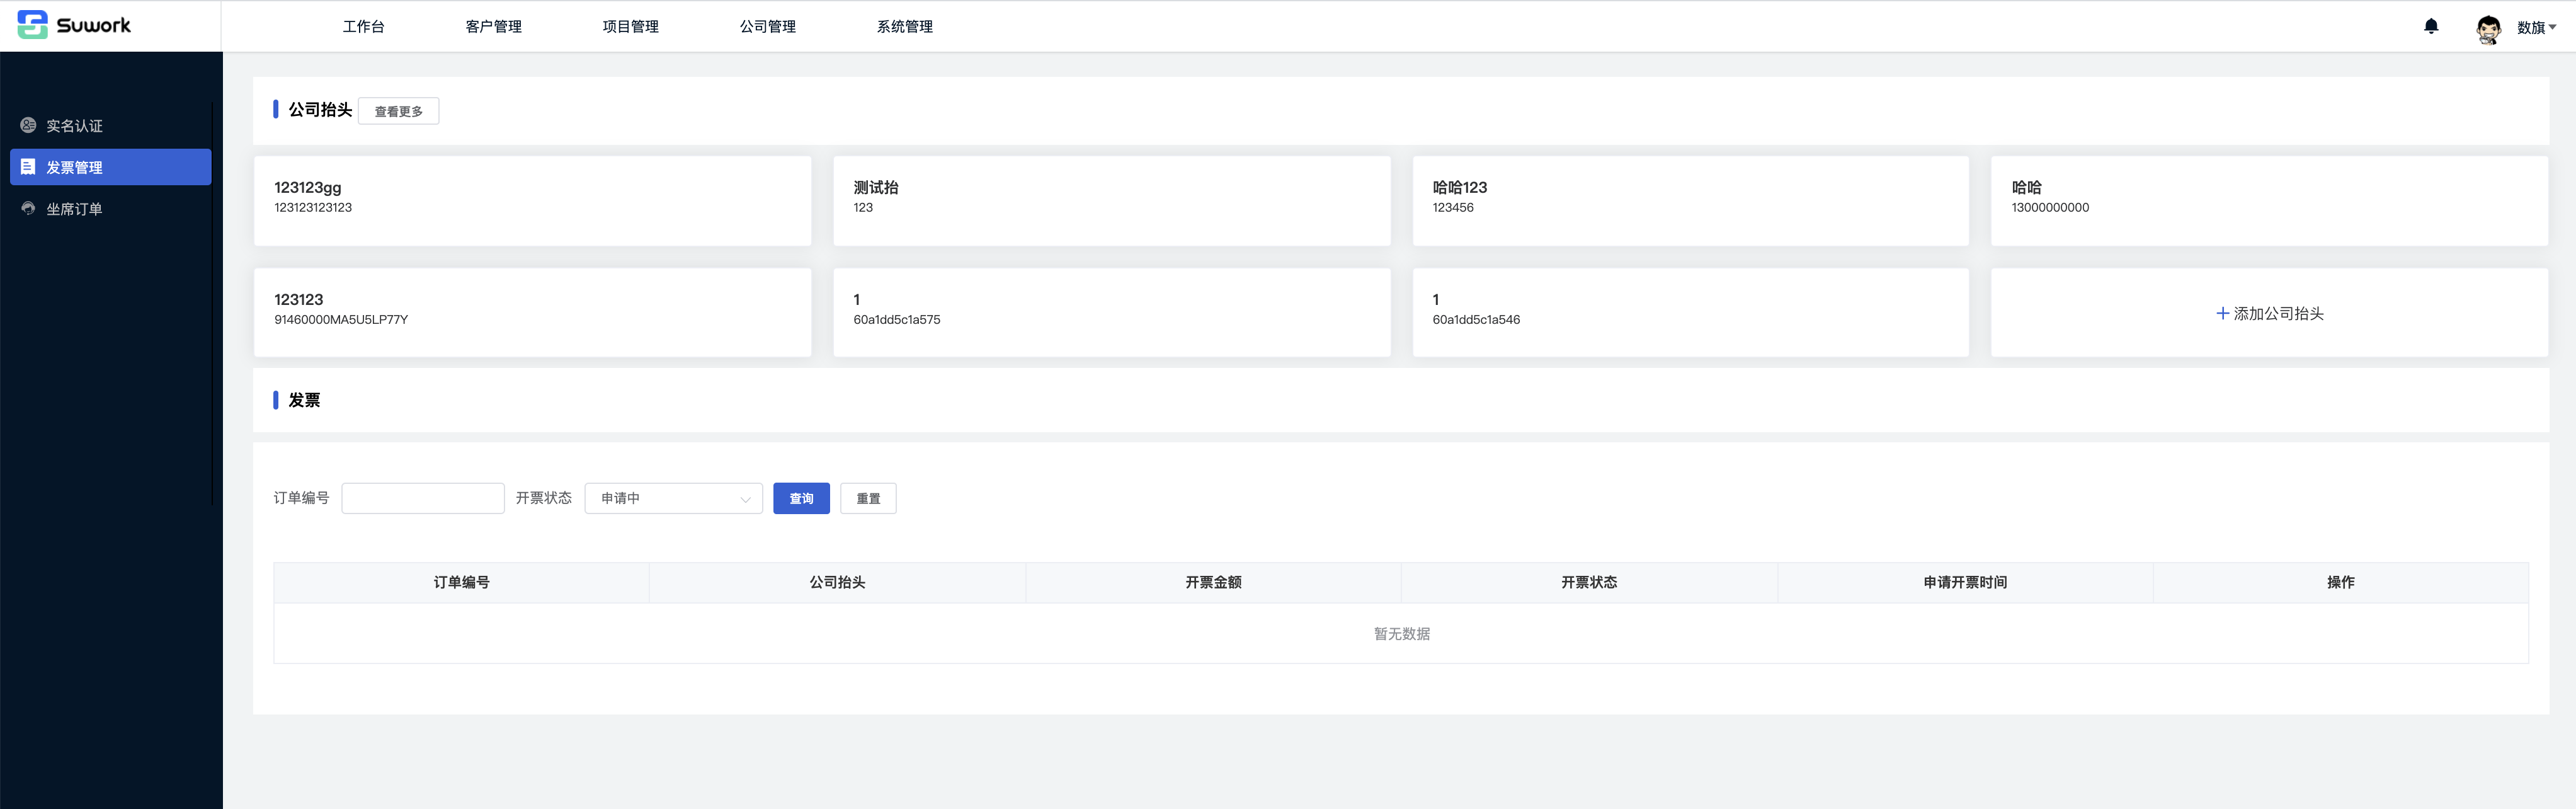The width and height of the screenshot is (2576, 809).
Task: Select the 123123gg company card
Action: [532, 200]
